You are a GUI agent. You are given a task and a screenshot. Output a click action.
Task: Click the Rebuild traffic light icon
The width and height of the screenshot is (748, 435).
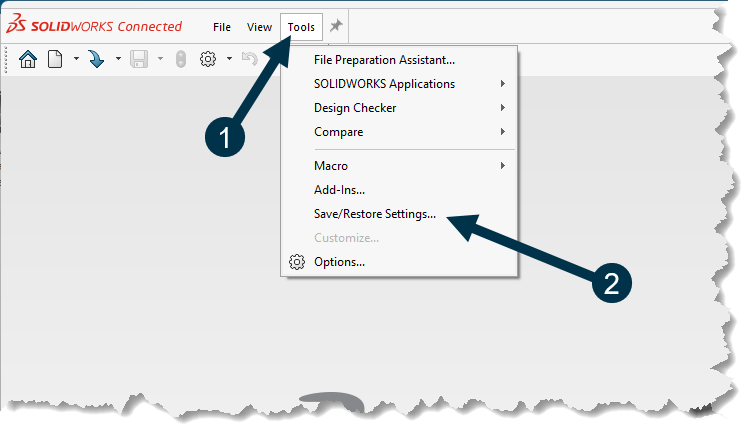[181, 59]
